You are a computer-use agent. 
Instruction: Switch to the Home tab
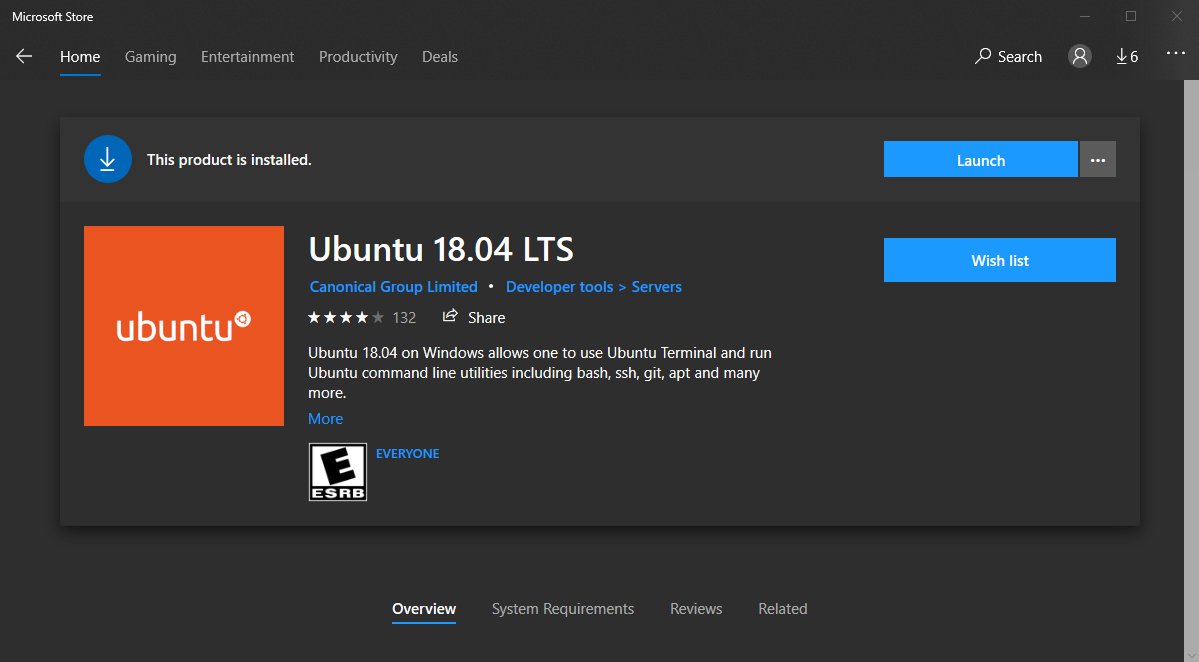(80, 57)
